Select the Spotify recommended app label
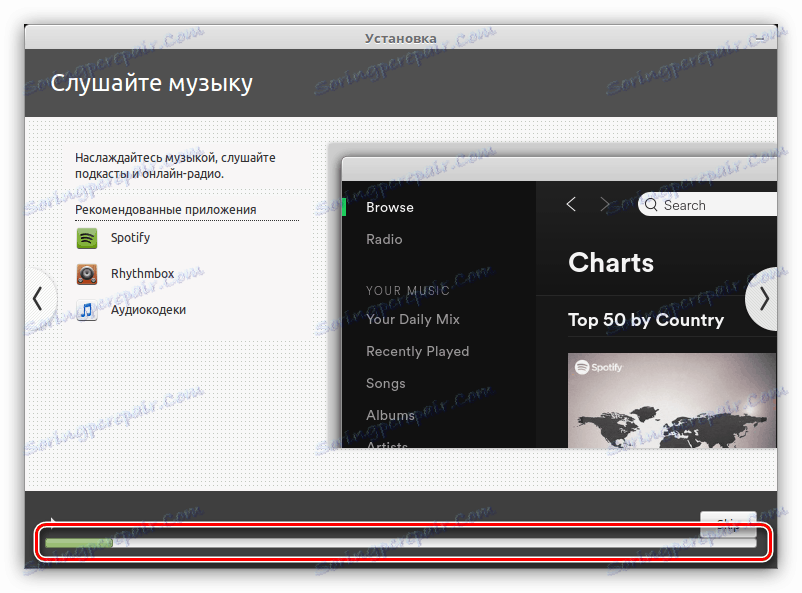Viewport: 802px width, 593px height. 130,238
